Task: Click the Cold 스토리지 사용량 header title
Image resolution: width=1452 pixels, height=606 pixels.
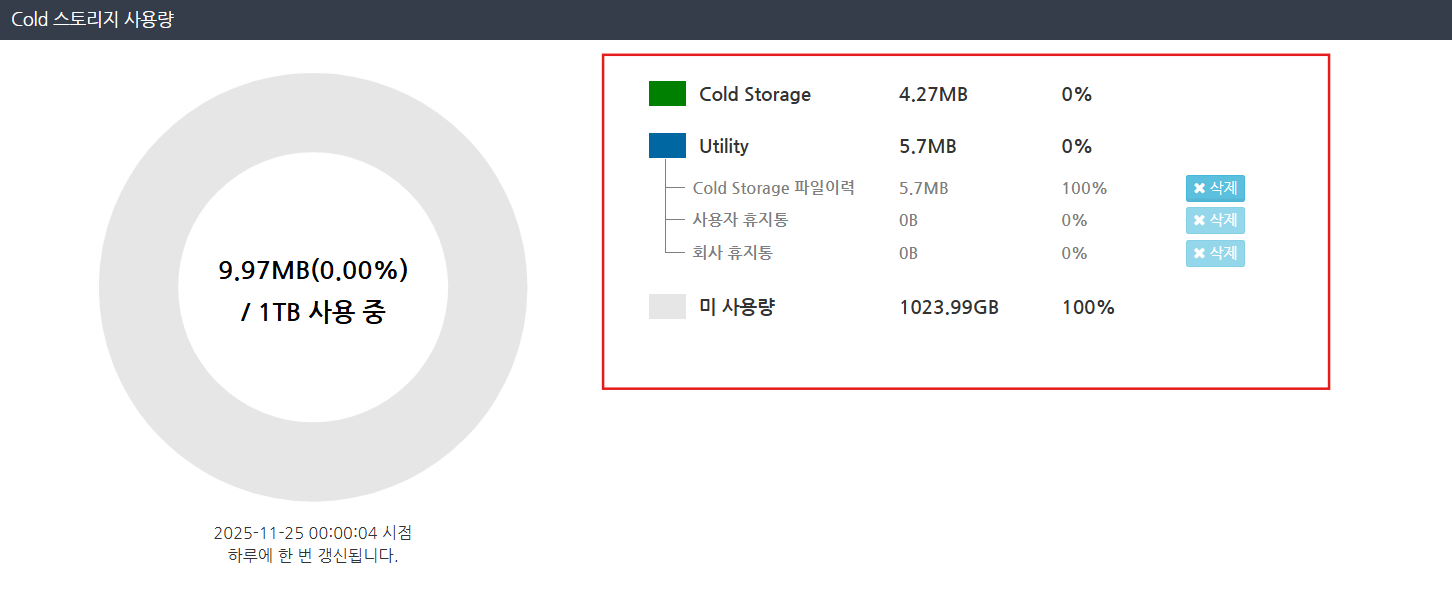Action: pyautogui.click(x=92, y=19)
